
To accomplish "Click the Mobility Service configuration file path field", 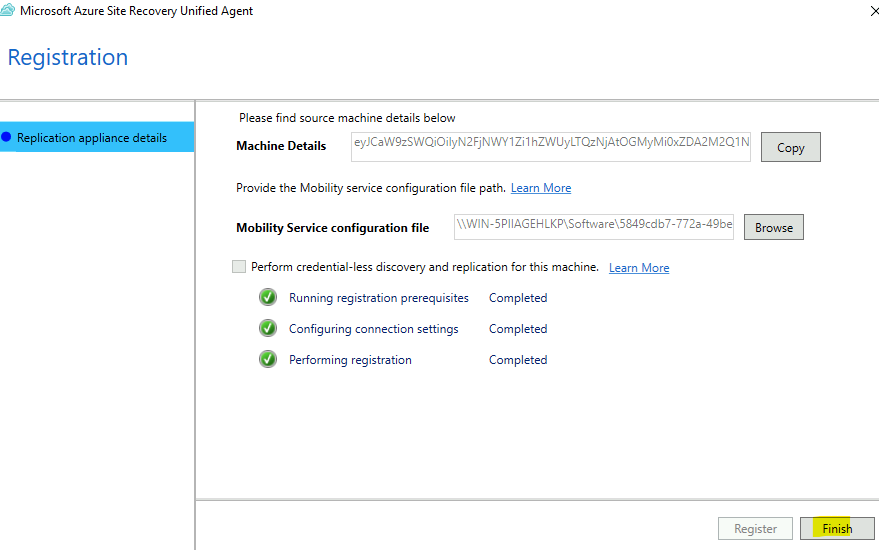I will point(594,227).
